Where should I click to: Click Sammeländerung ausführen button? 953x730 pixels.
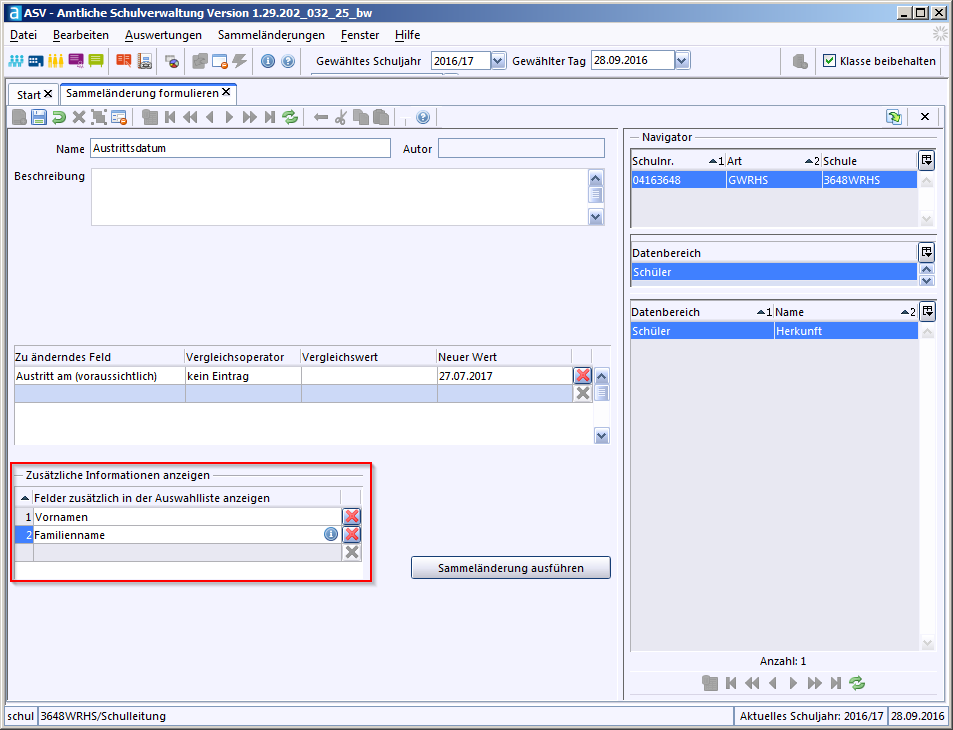[x=510, y=568]
